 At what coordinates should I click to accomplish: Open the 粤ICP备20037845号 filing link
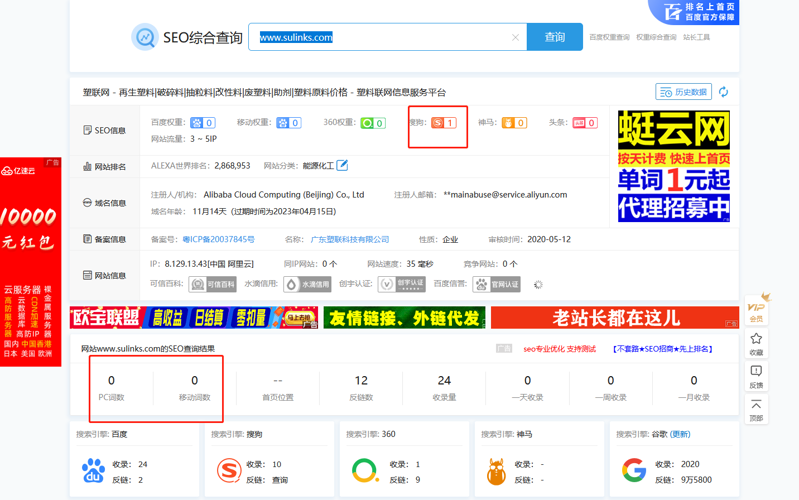[218, 240]
